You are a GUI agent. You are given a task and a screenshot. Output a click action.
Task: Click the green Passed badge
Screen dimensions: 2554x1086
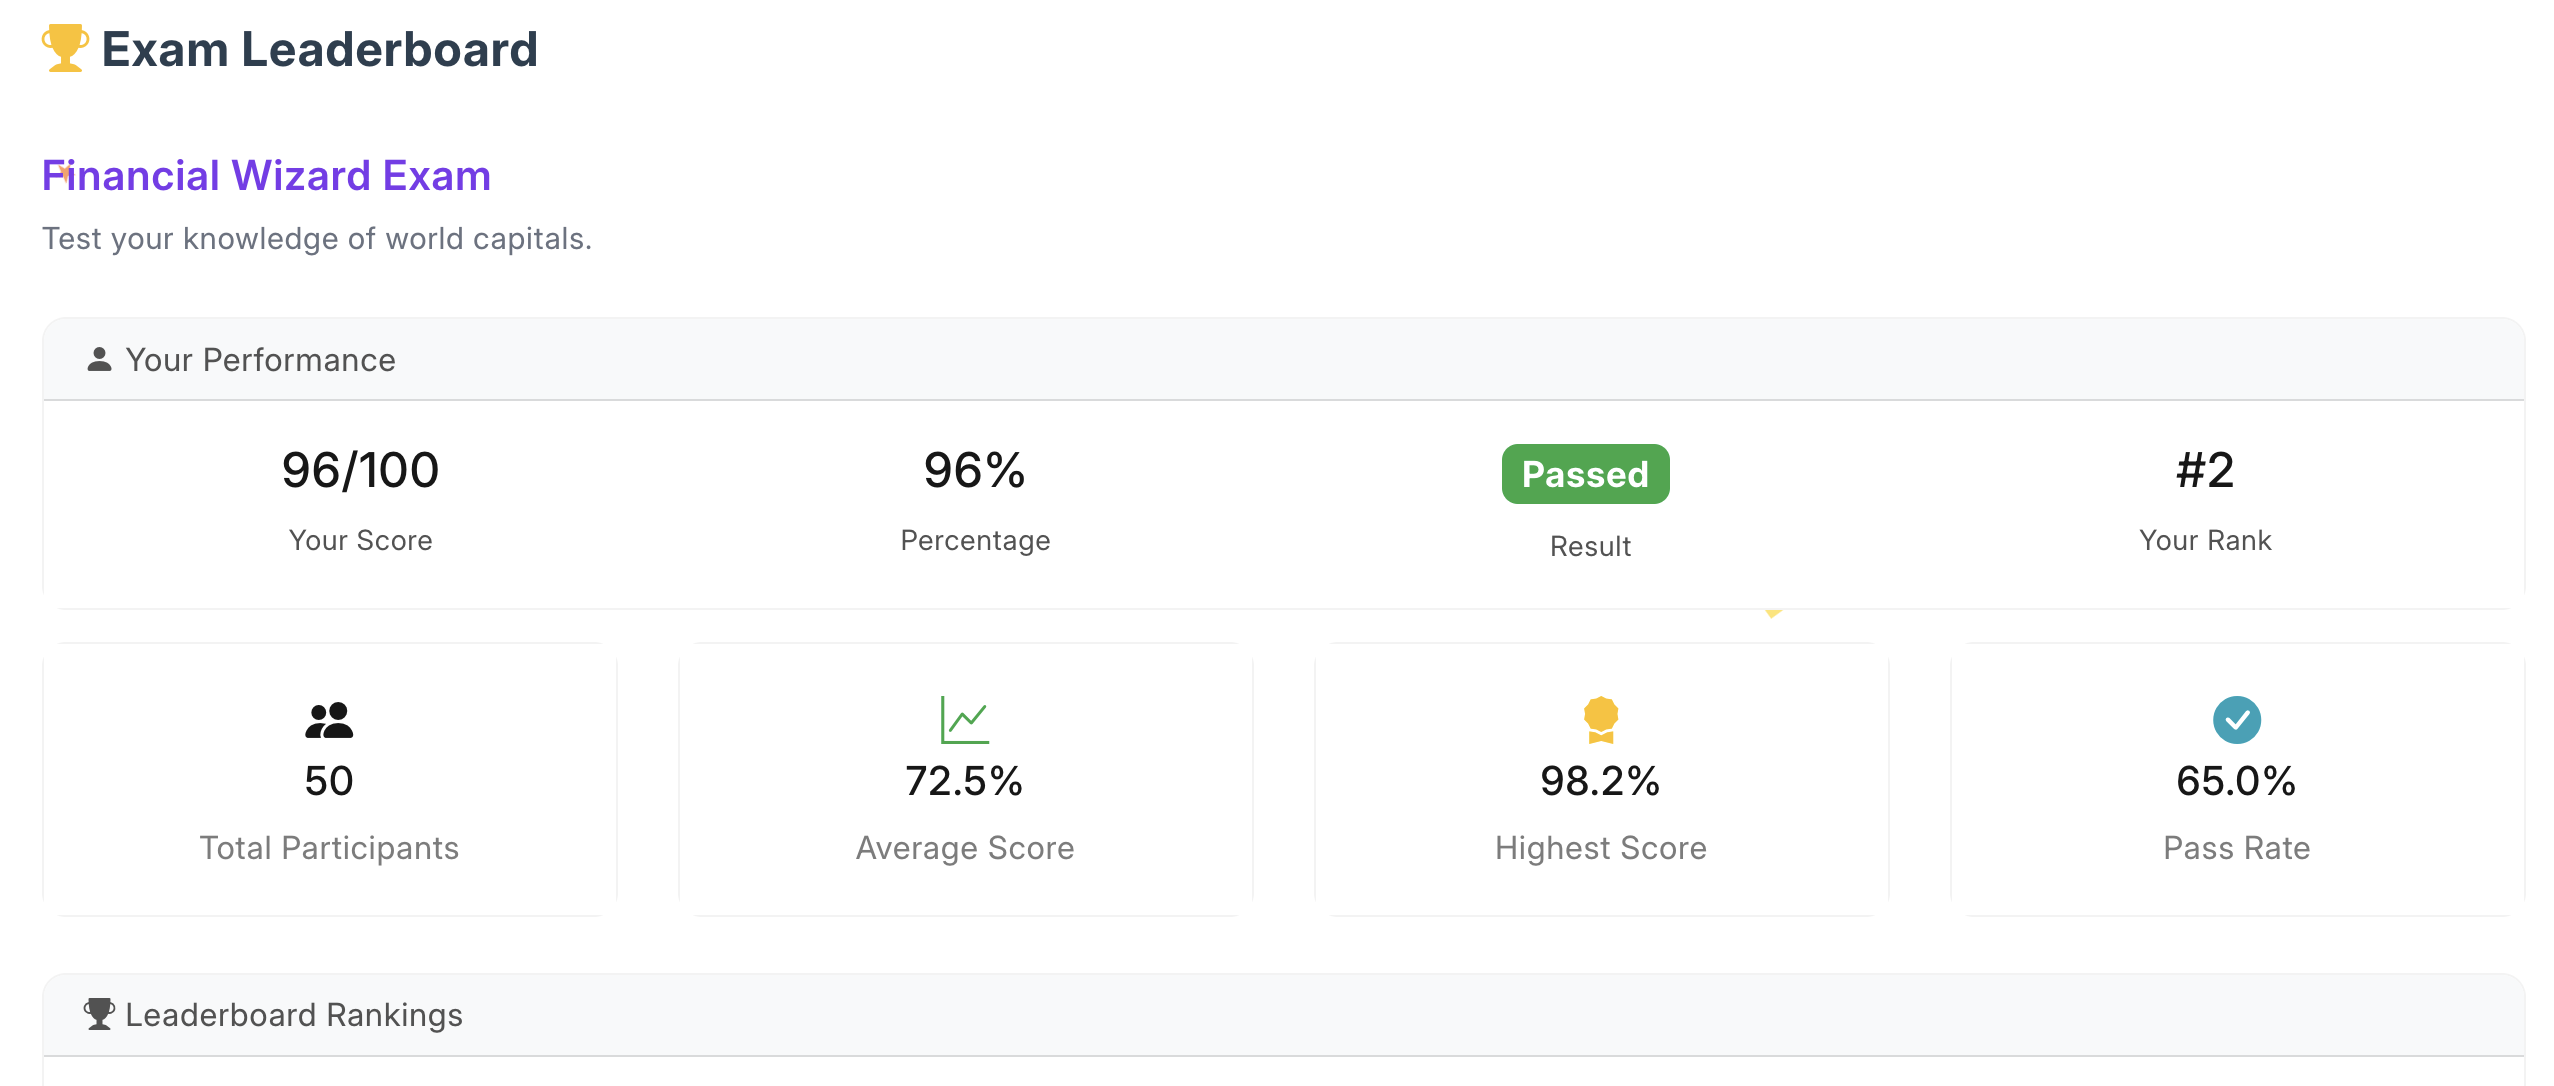pyautogui.click(x=1585, y=474)
